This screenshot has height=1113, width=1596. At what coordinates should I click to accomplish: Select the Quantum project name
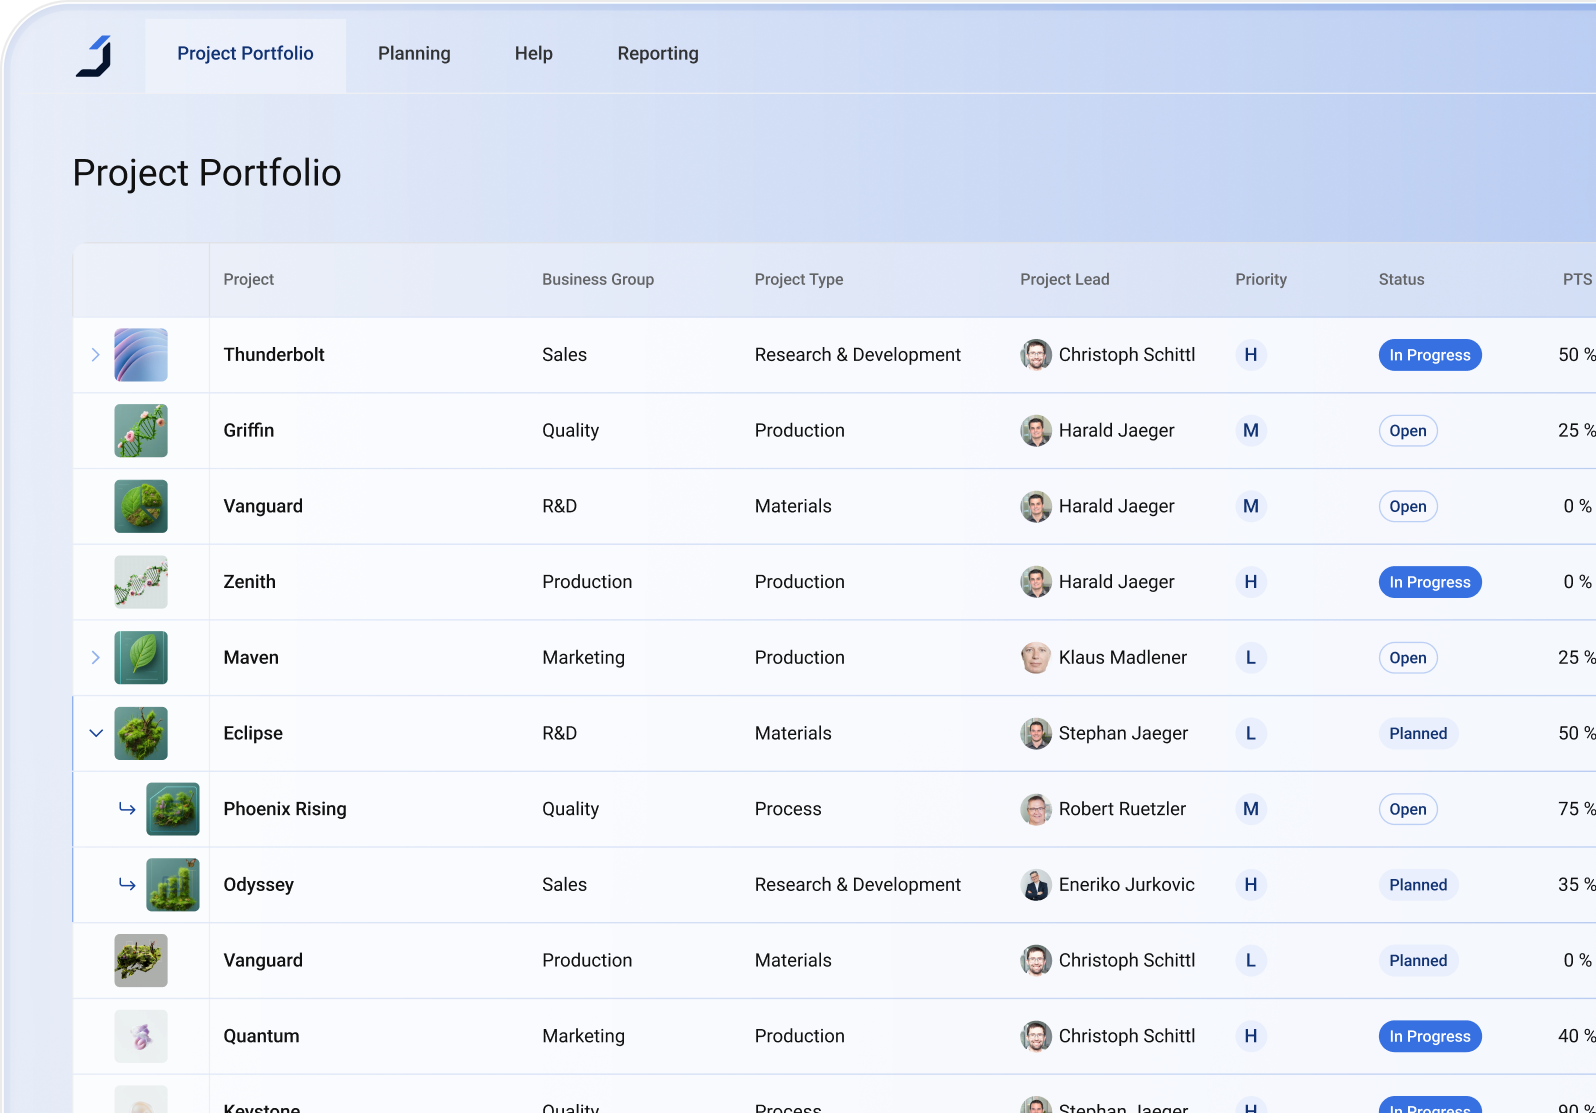[x=261, y=1036]
